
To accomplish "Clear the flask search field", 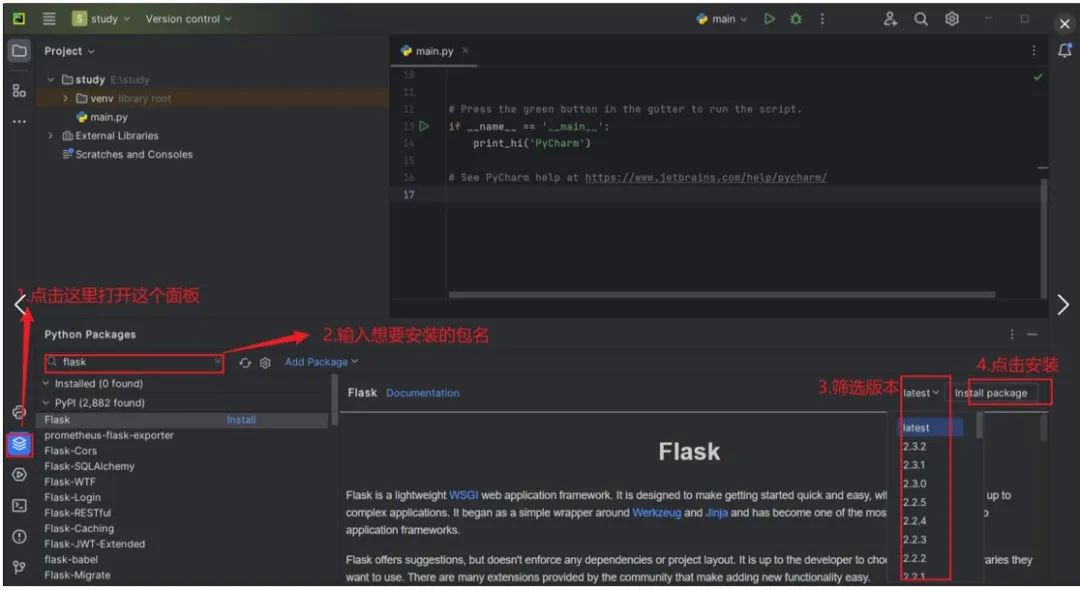I will tap(218, 361).
